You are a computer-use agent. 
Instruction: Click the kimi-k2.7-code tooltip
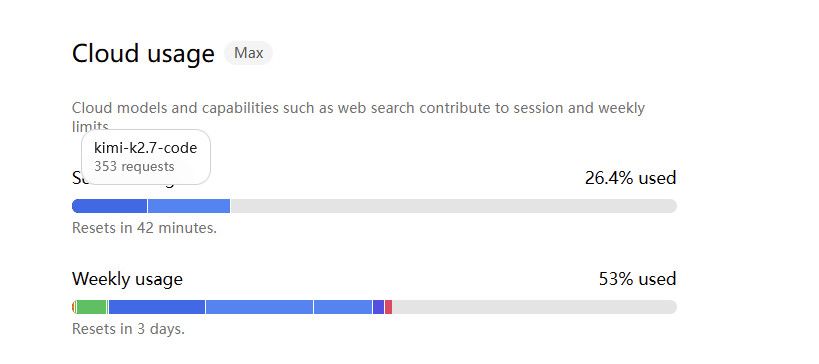[x=146, y=157]
